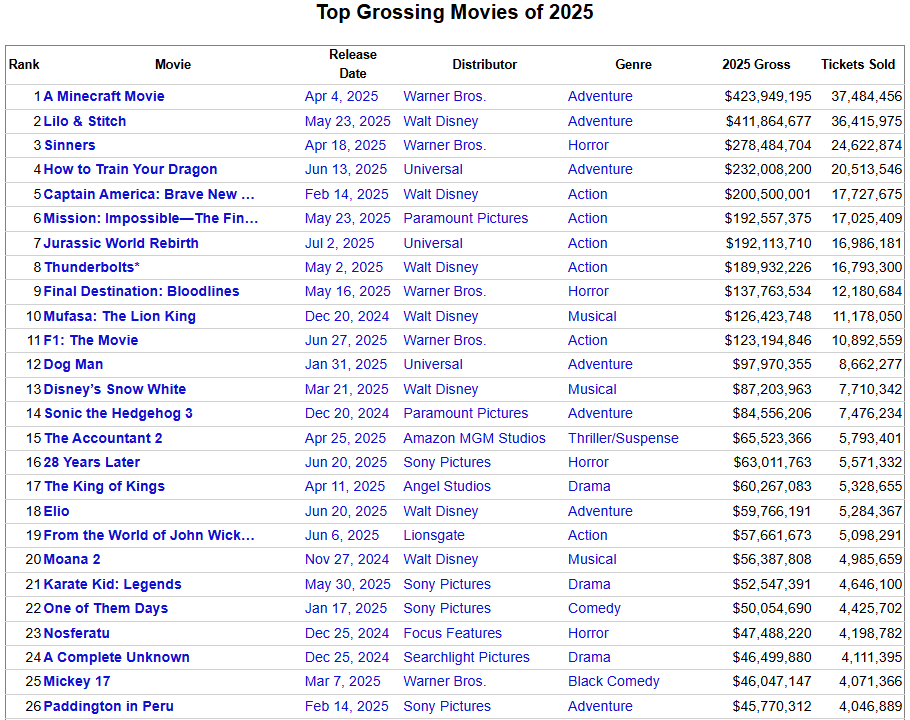
Task: Sort by Tickets Sold column header
Action: point(858,64)
